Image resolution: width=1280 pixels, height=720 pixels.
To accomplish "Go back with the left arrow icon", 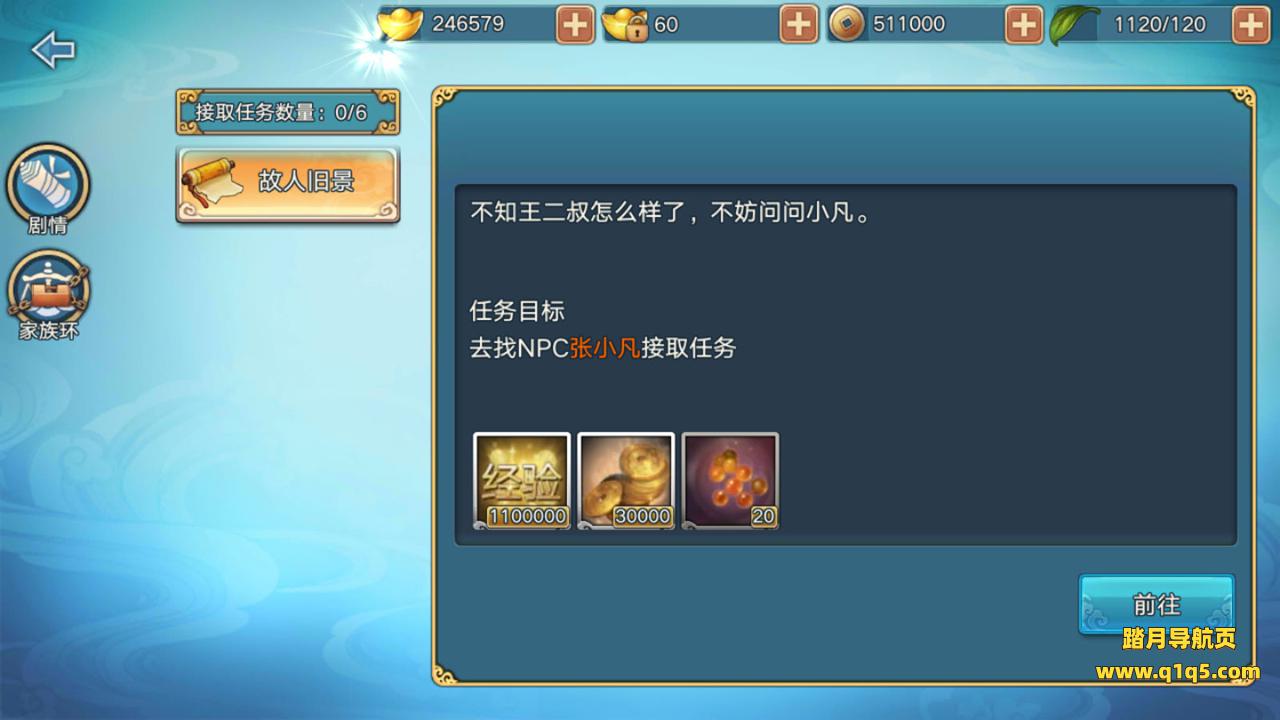I will pyautogui.click(x=53, y=49).
